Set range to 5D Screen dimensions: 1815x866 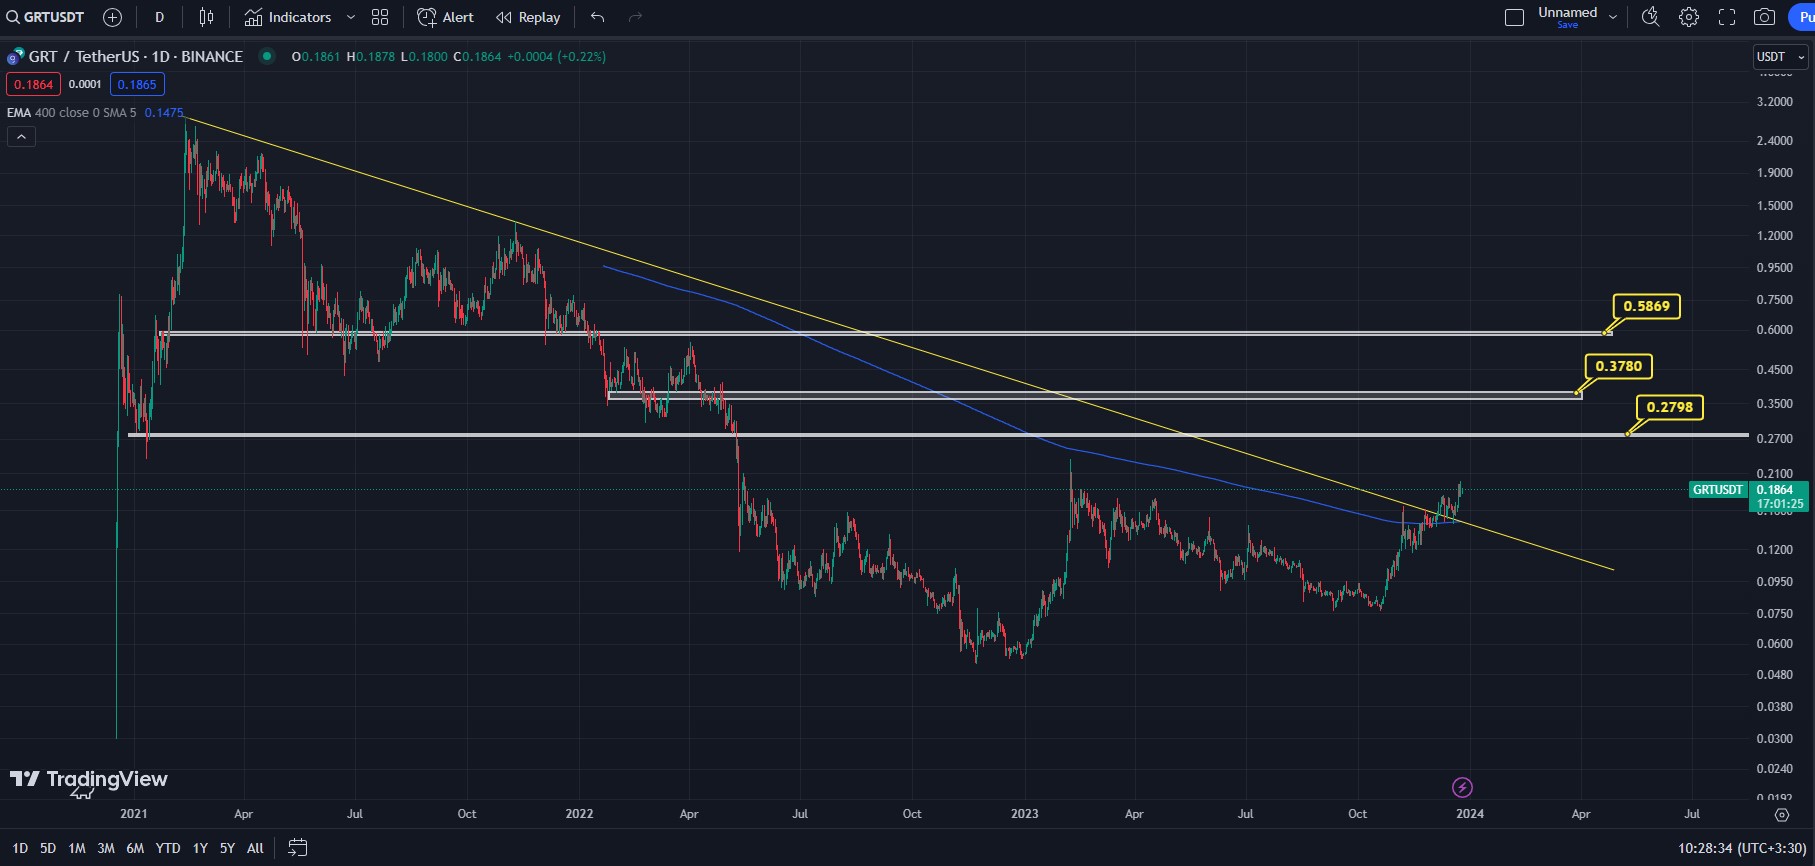(48, 848)
